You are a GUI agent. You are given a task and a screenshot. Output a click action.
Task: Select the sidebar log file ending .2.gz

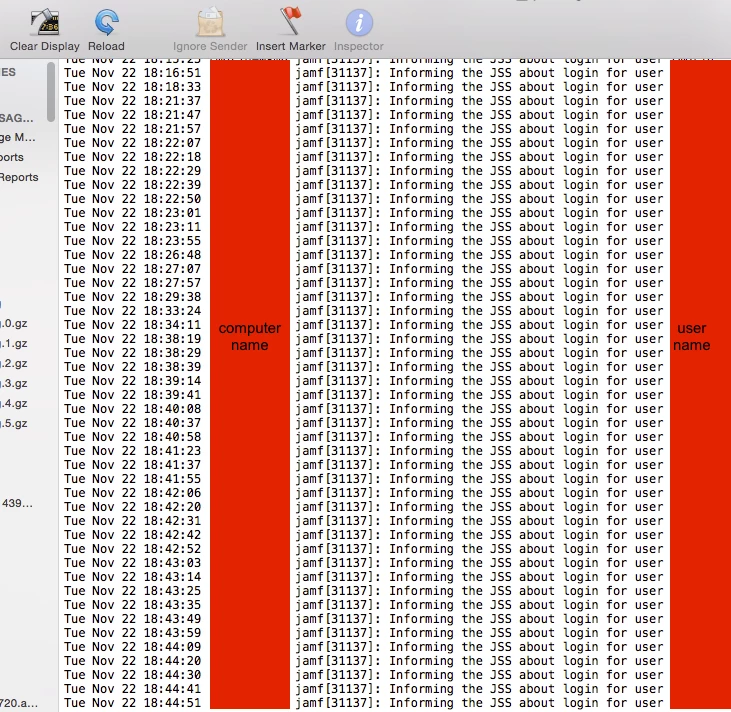point(14,363)
